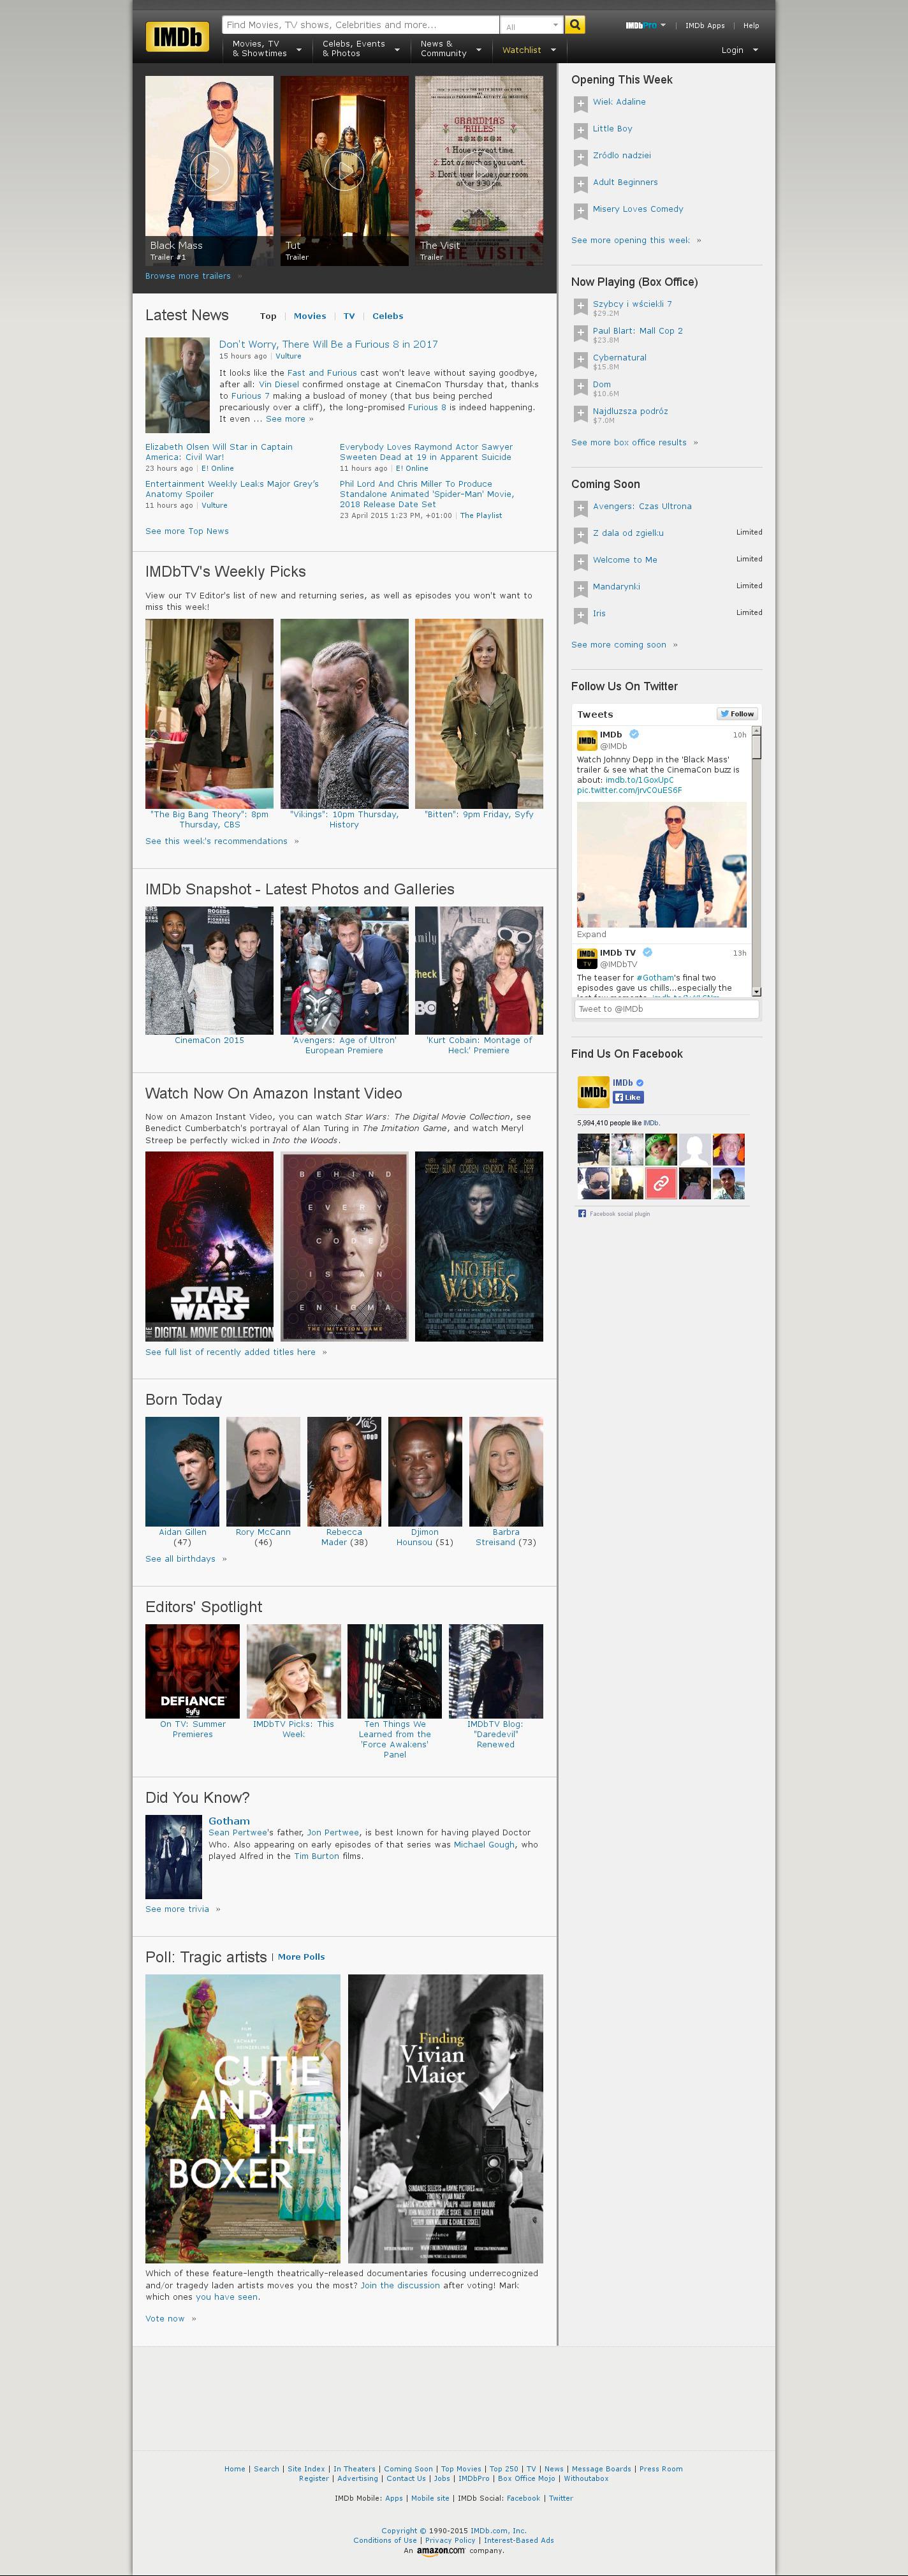Click IMDb avatar in first tweet
Image resolution: width=908 pixels, height=2576 pixels.
587,740
